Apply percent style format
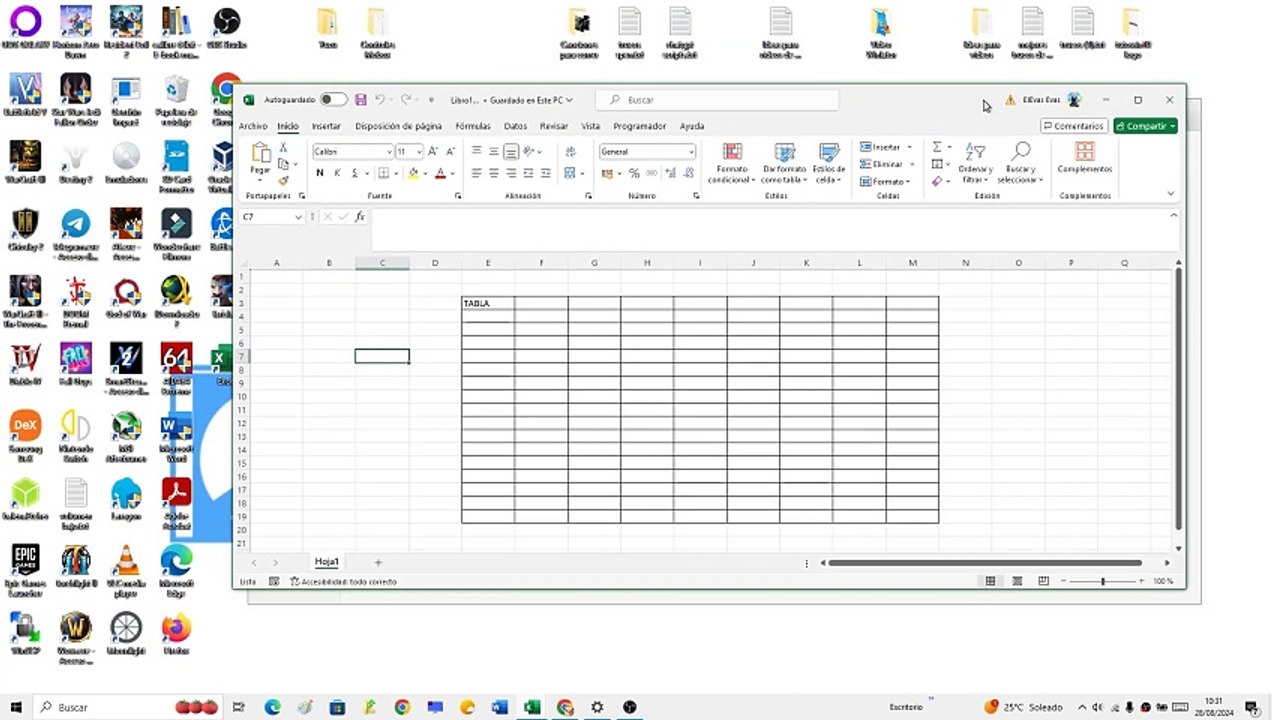 click(634, 173)
